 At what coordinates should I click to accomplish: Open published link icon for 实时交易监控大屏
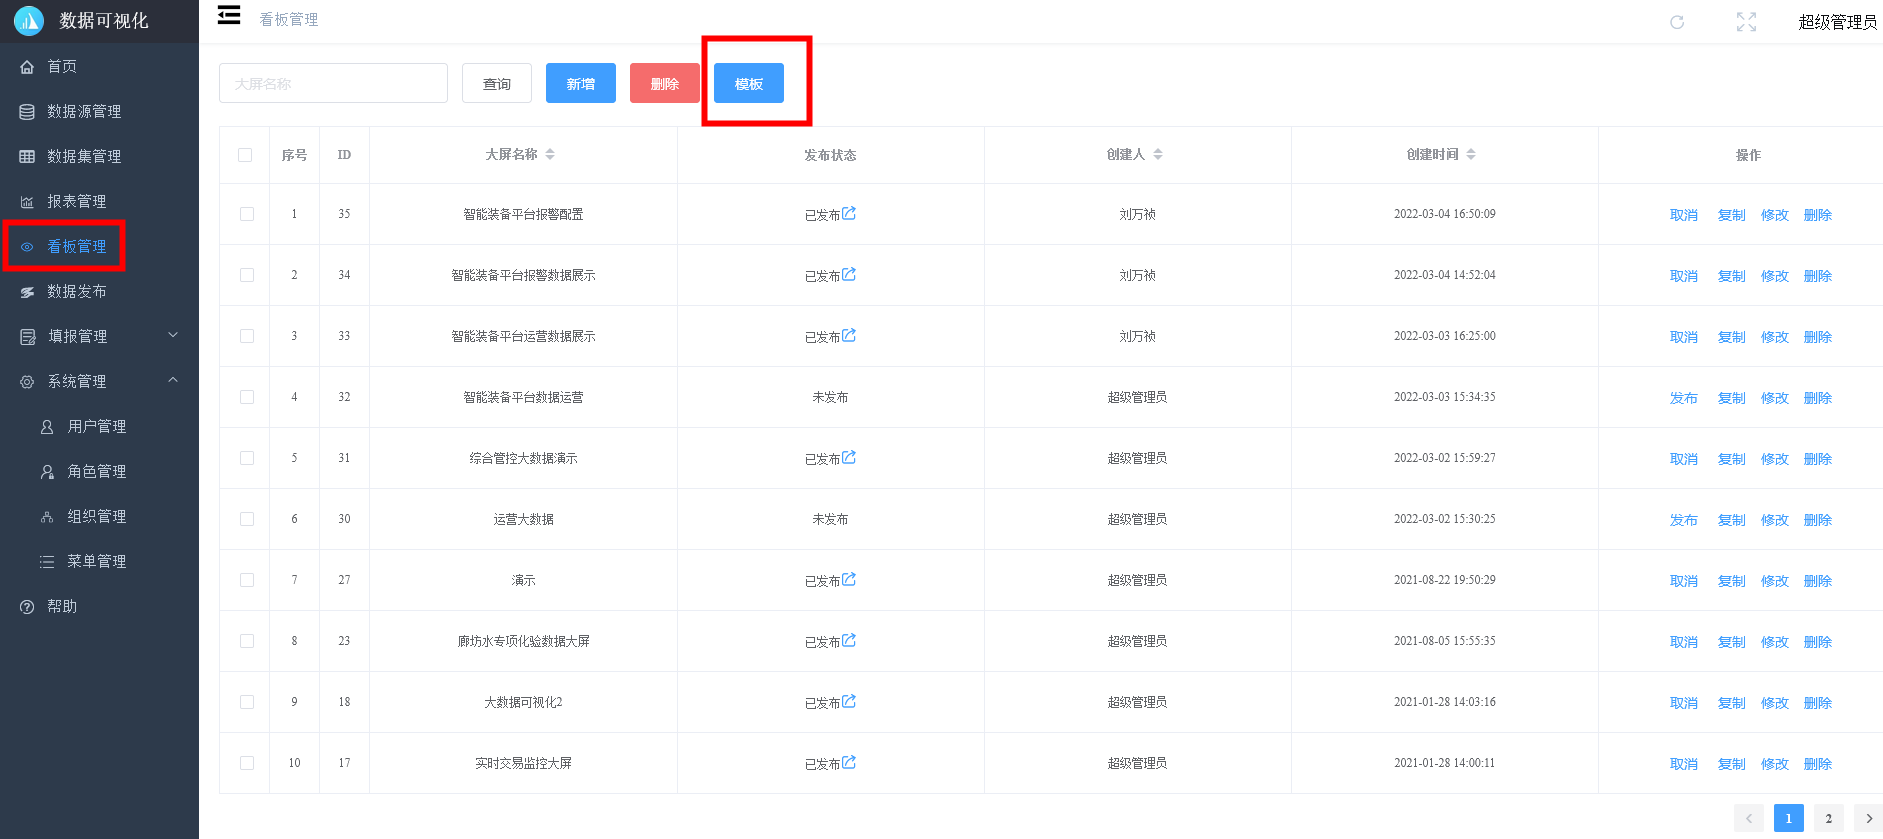pos(849,762)
